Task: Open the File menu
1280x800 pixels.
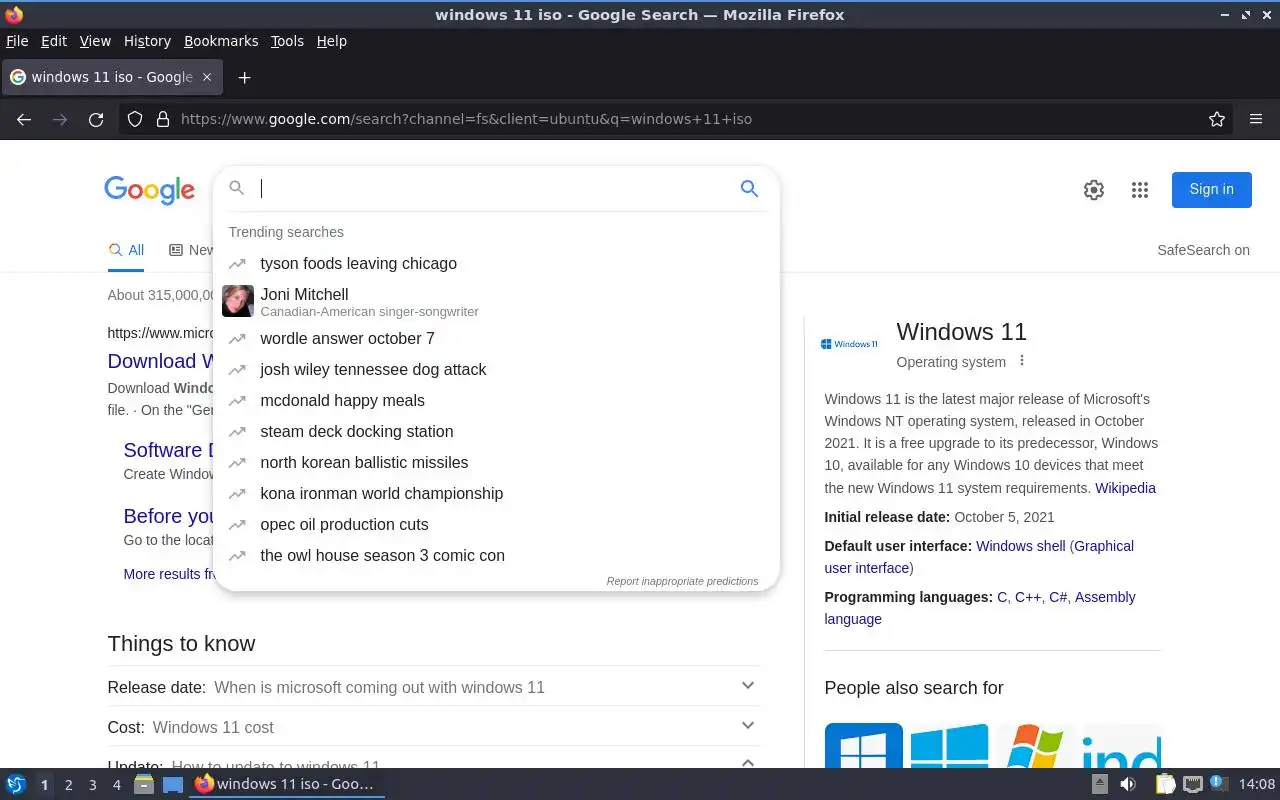Action: pos(17,41)
